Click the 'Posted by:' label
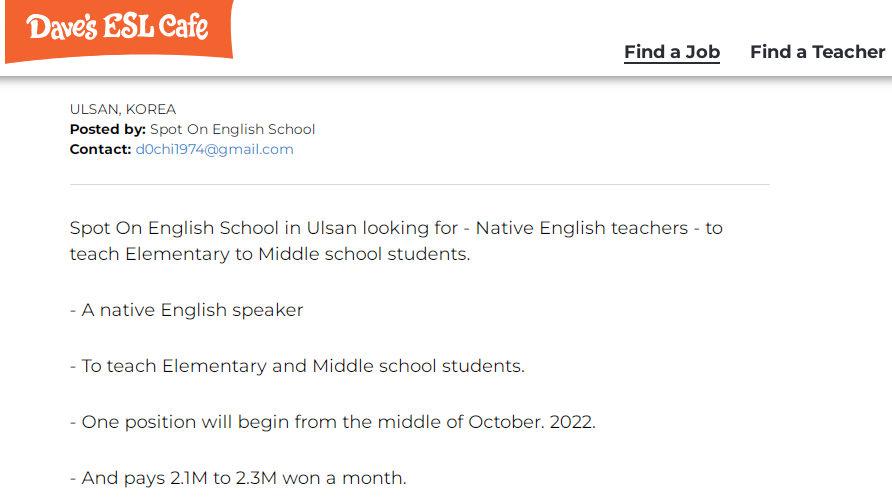 pyautogui.click(x=108, y=129)
